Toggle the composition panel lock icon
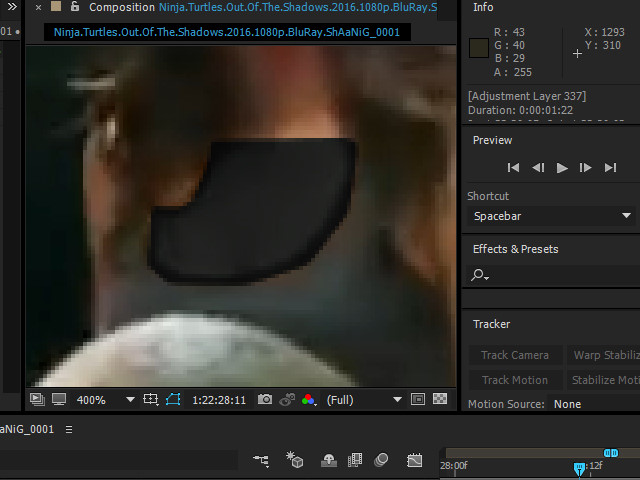Image resolution: width=640 pixels, height=480 pixels. [75, 7]
